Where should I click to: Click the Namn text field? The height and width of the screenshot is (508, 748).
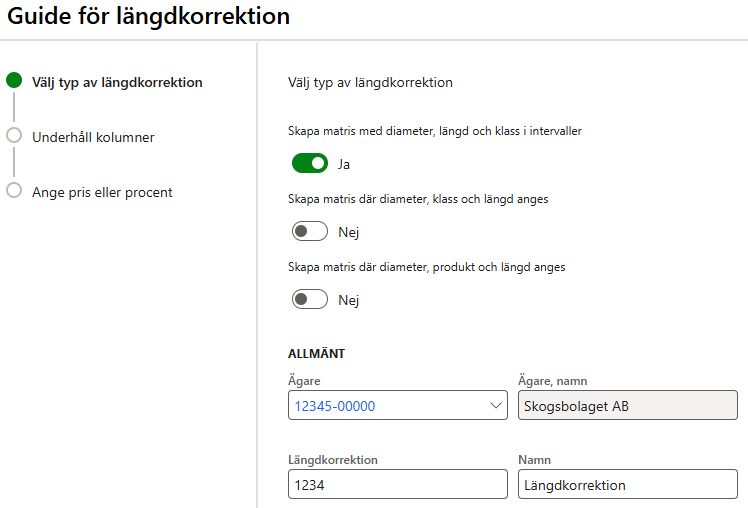(628, 485)
